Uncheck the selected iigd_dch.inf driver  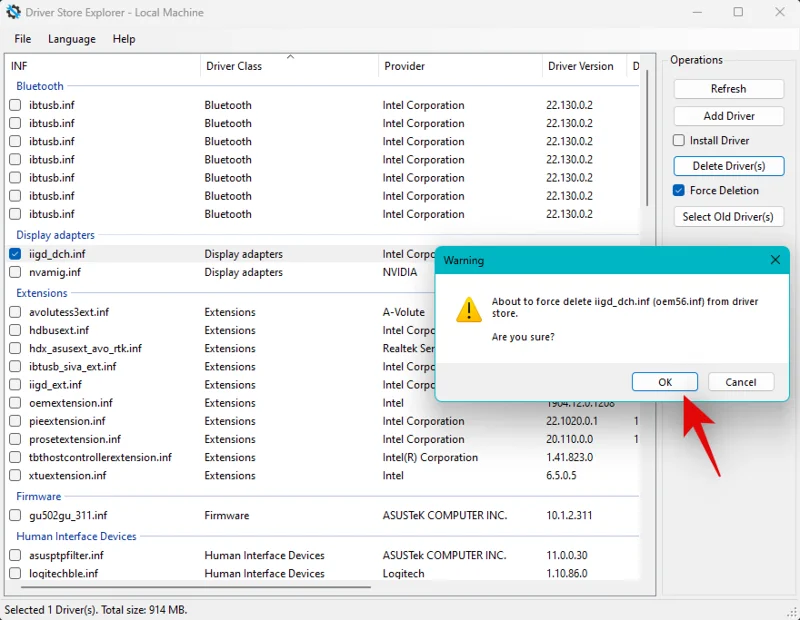click(13, 254)
